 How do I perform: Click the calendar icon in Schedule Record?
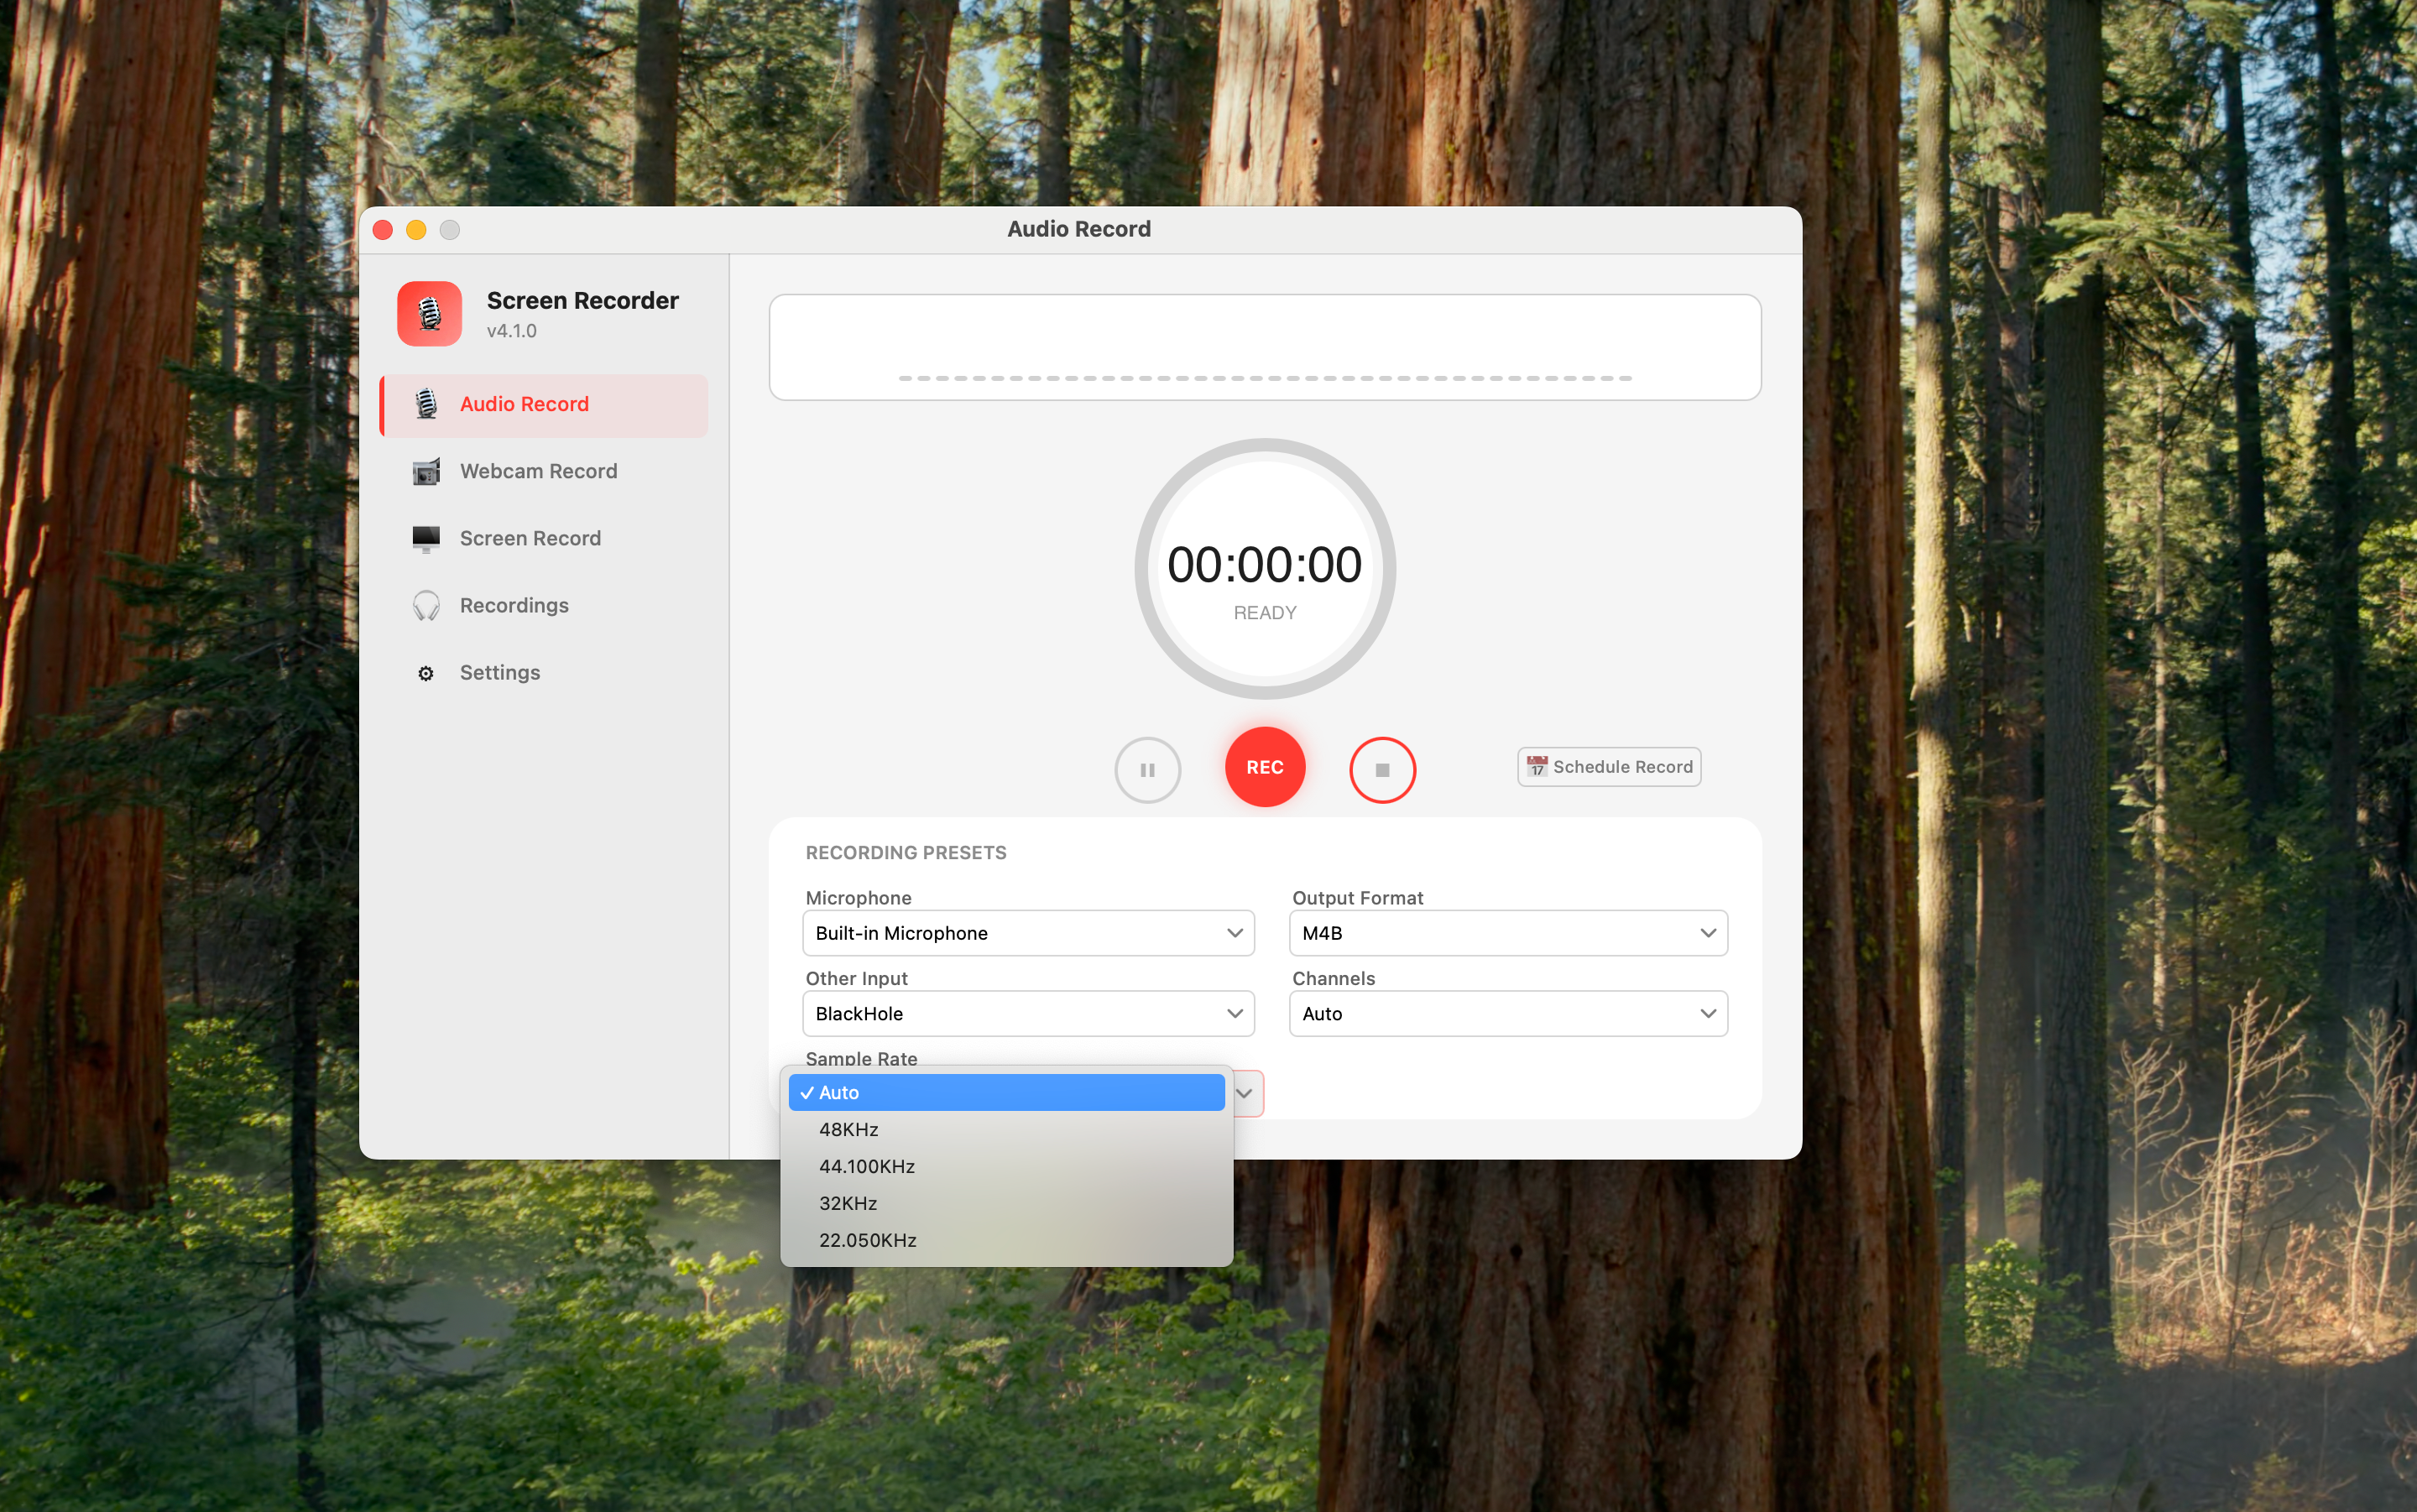tap(1537, 767)
